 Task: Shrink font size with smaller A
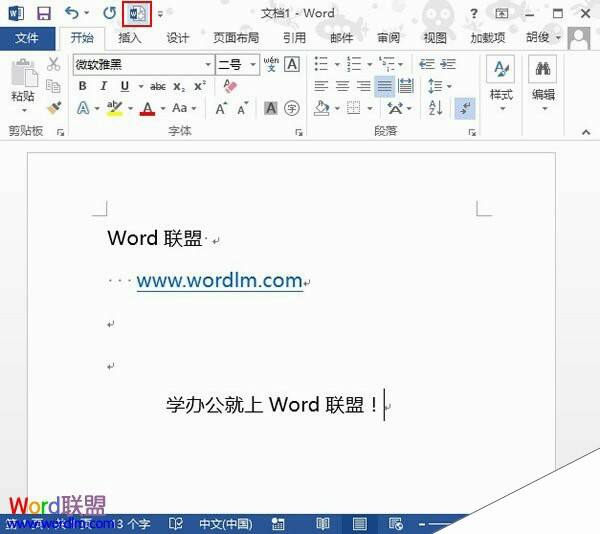[243, 109]
